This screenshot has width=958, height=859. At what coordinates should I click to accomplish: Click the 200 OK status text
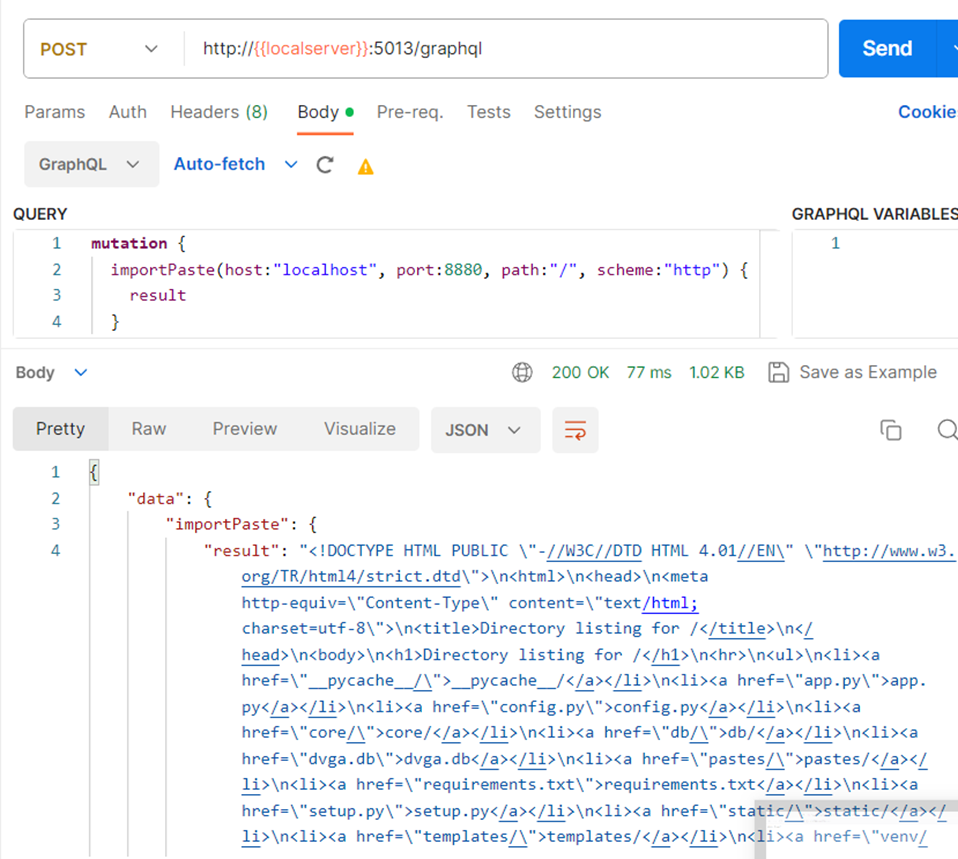[x=580, y=373]
